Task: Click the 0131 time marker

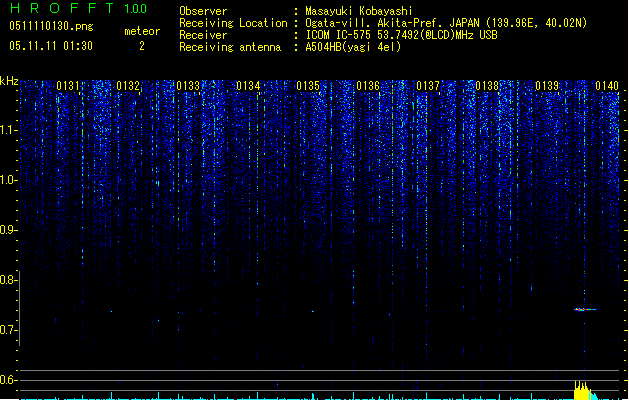Action: point(67,86)
